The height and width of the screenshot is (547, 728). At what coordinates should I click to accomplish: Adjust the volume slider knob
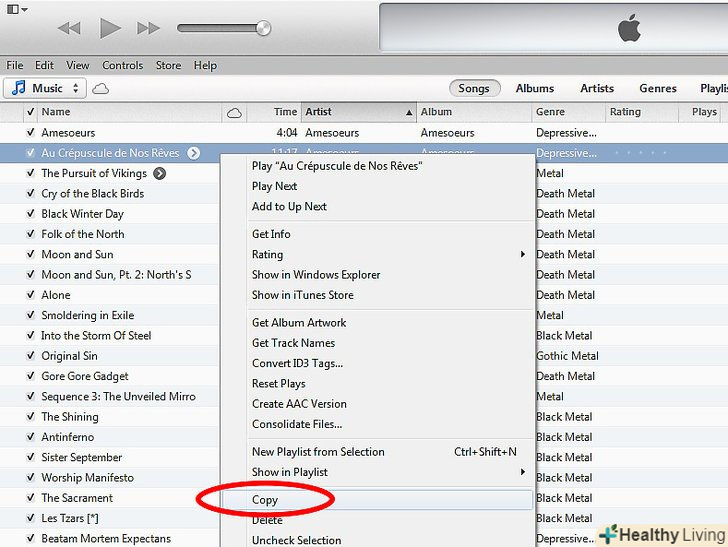[263, 28]
